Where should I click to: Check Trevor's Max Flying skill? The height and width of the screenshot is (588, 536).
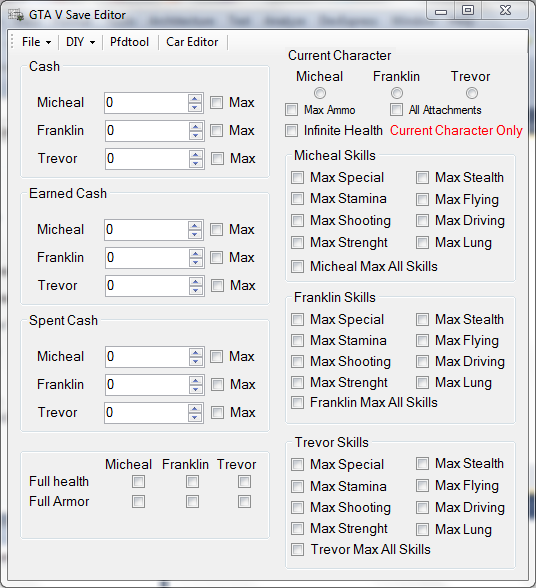pos(422,486)
